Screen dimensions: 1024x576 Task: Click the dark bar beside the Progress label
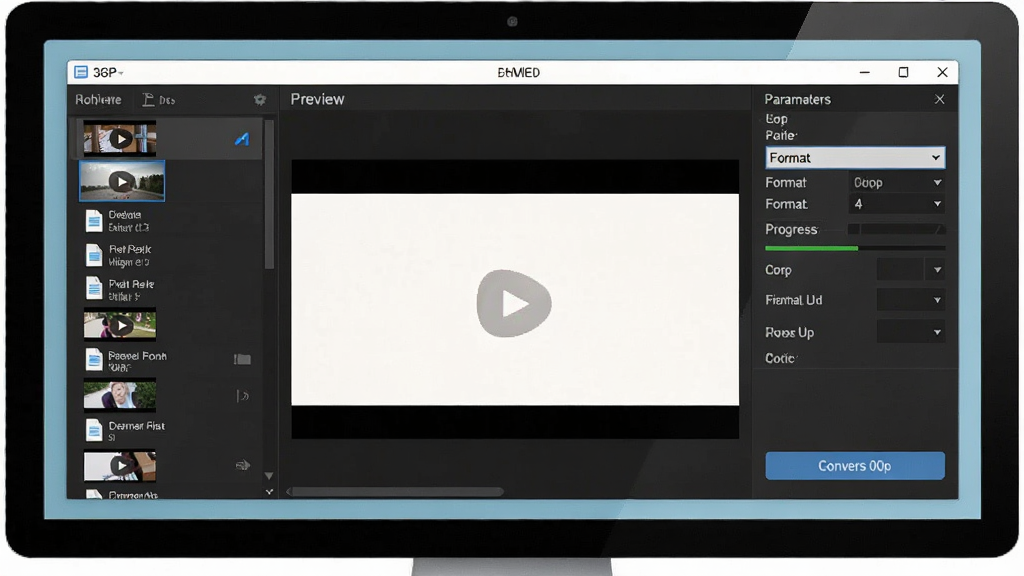point(896,229)
